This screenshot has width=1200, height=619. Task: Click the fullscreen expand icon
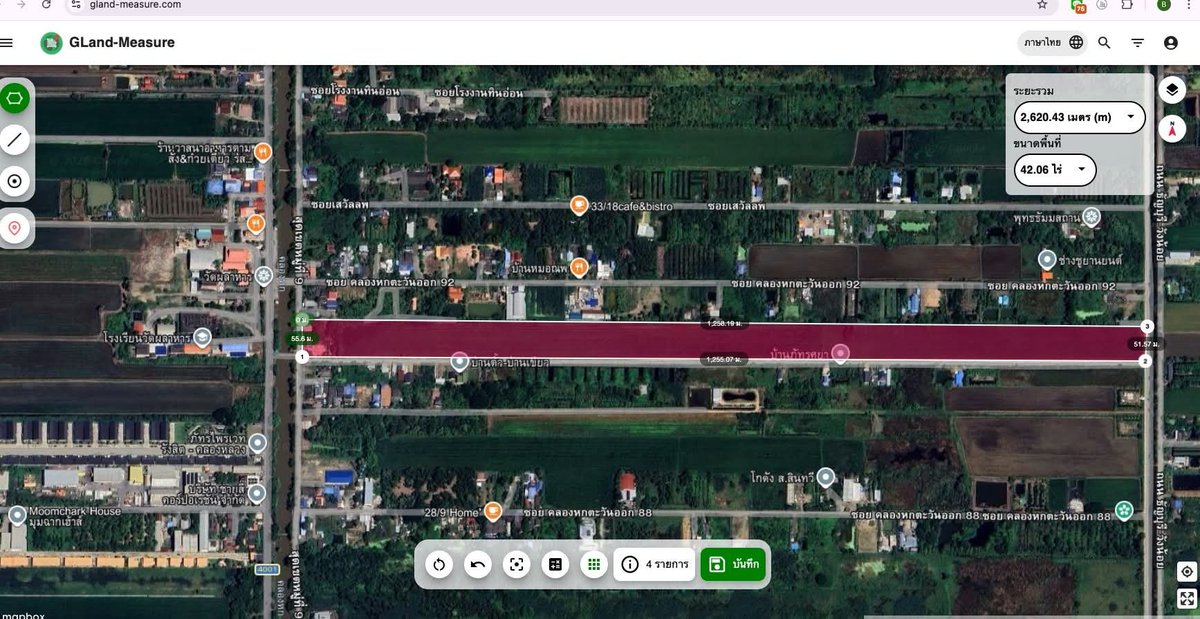coord(1187,598)
